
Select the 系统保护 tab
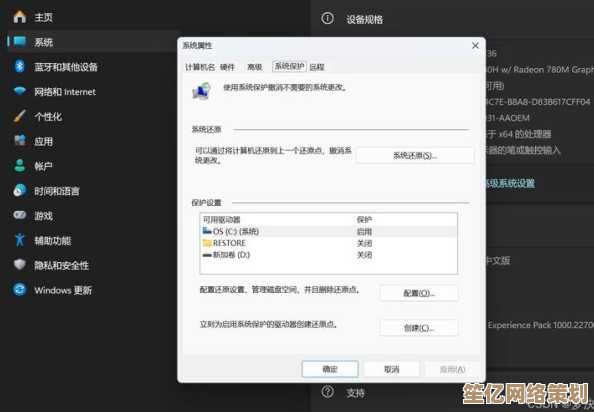click(x=289, y=67)
